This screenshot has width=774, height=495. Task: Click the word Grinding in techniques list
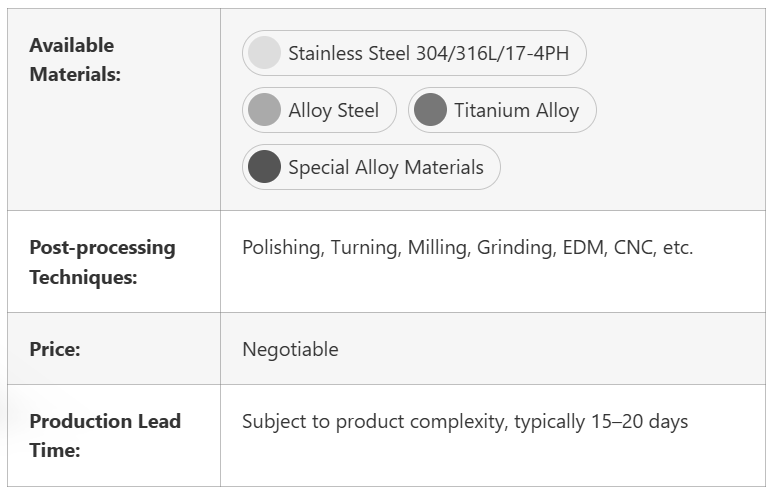tap(513, 247)
